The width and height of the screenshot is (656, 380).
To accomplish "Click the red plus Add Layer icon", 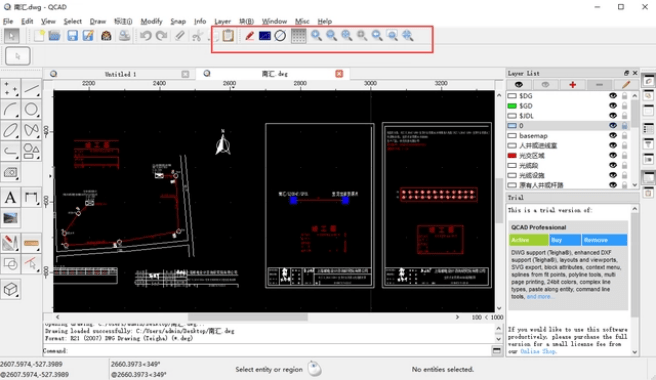I will [x=572, y=85].
